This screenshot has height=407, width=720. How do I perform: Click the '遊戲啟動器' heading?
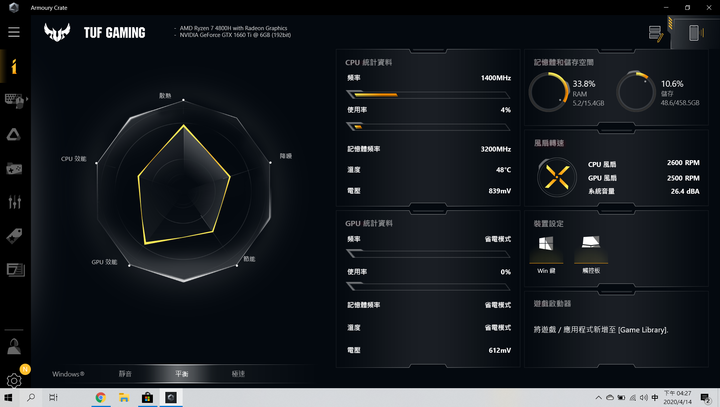[x=552, y=304]
